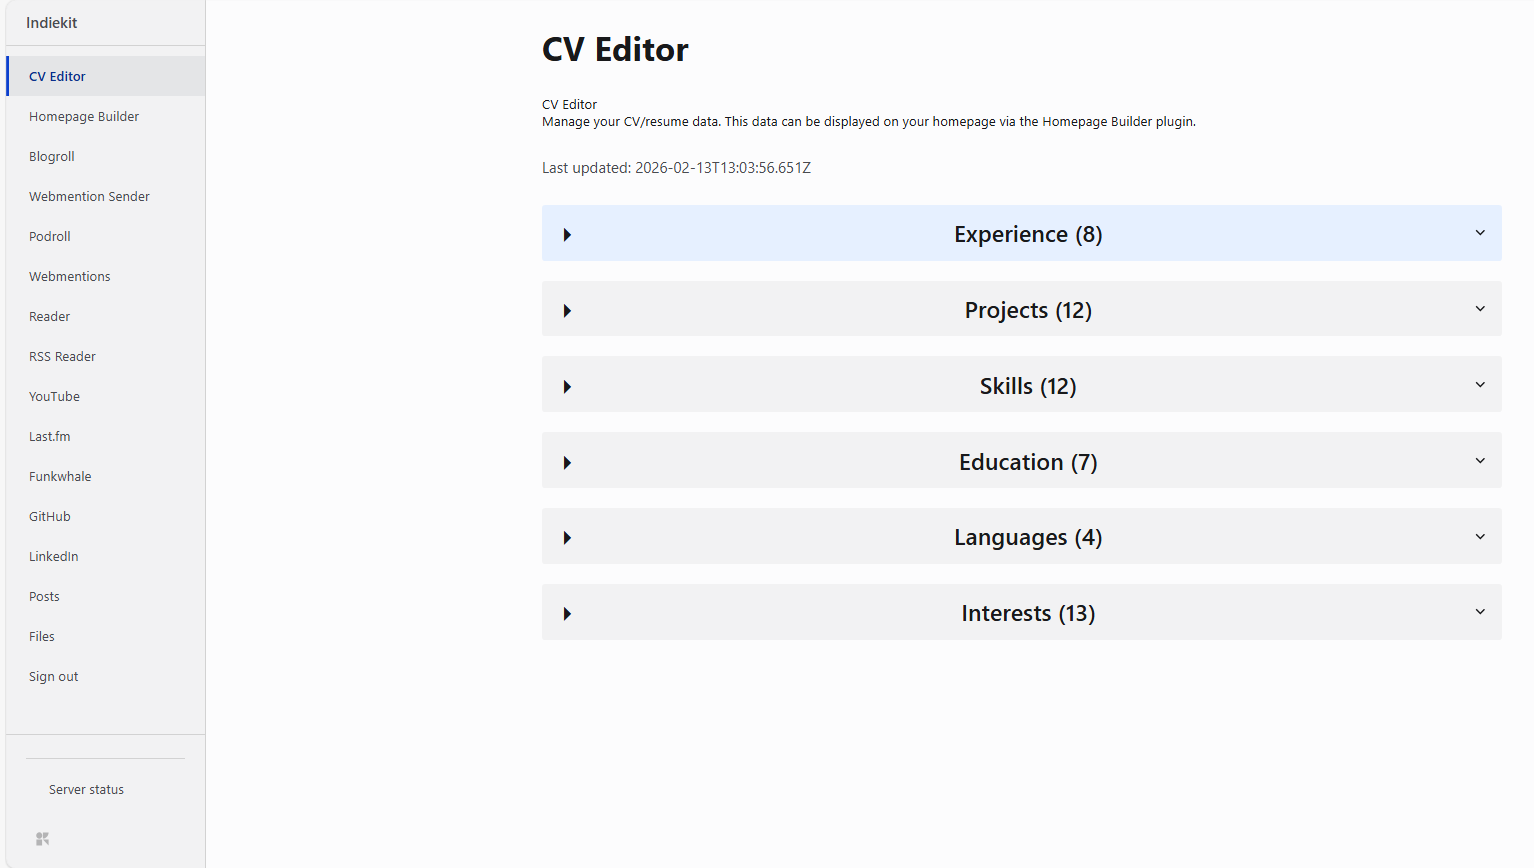Viewport: 1534px width, 868px height.
Task: Click the triangle arrow beside Interests (13)
Action: point(567,614)
